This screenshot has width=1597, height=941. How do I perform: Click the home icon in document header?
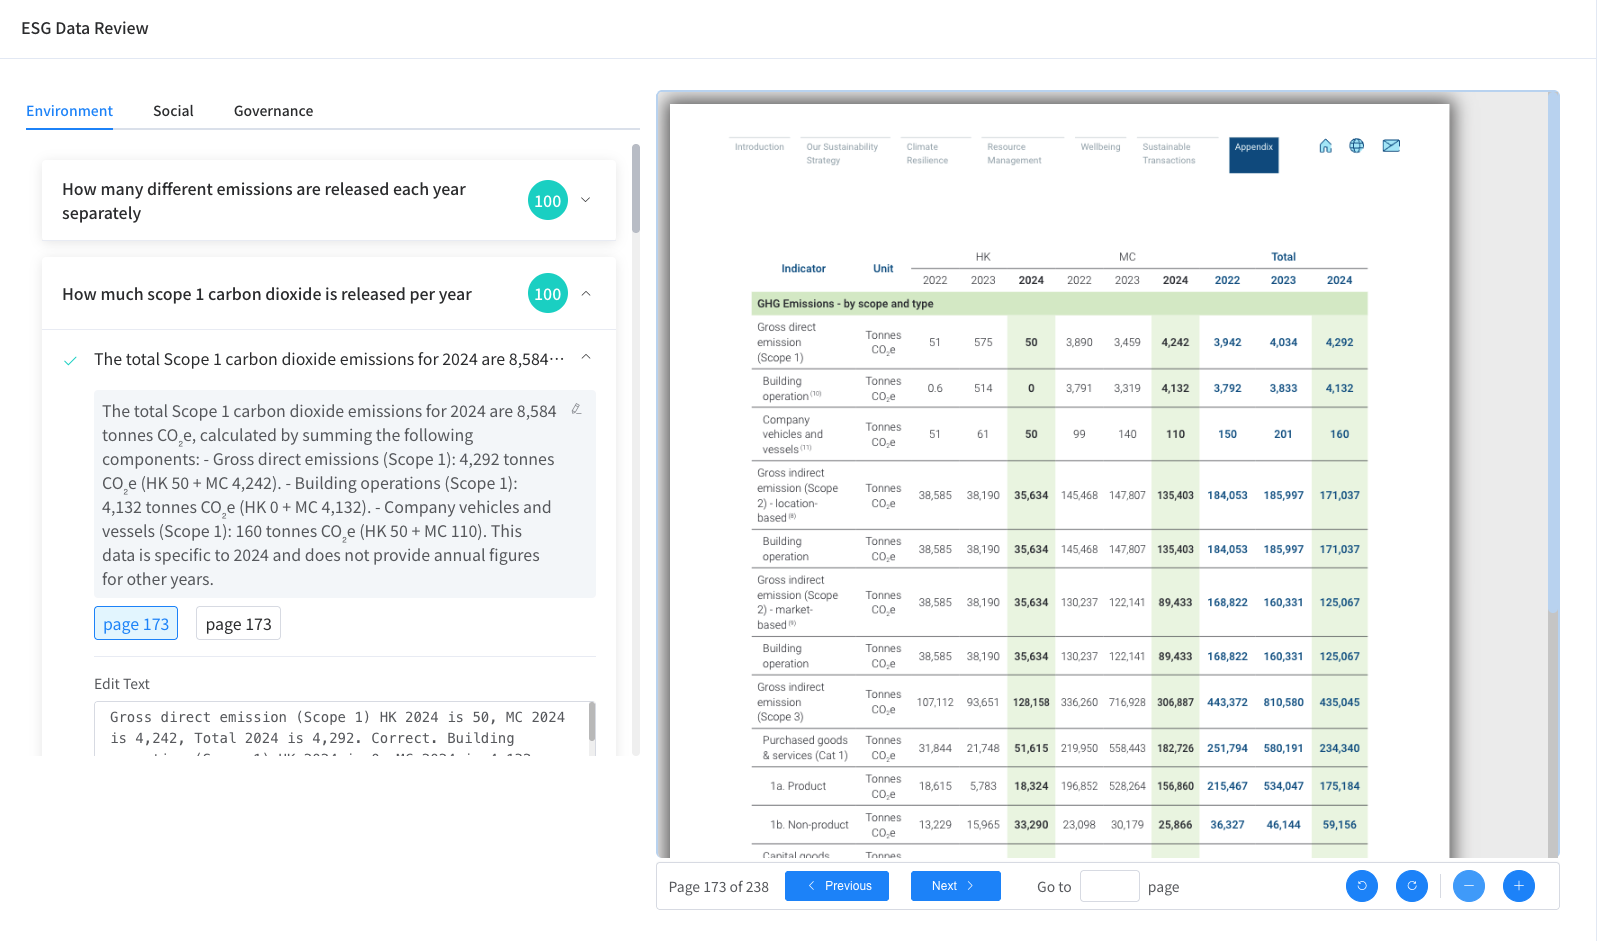1325,146
